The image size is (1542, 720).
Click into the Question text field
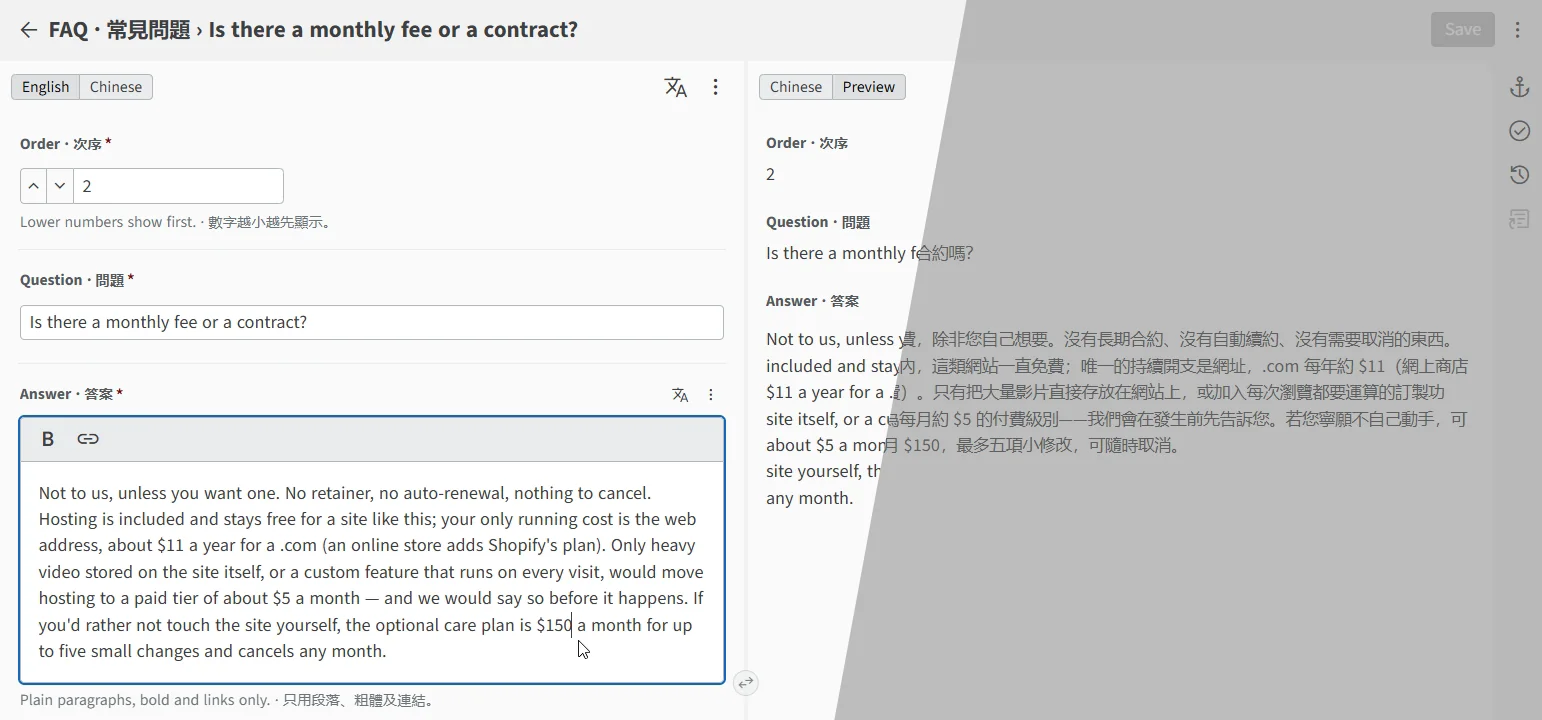(372, 322)
